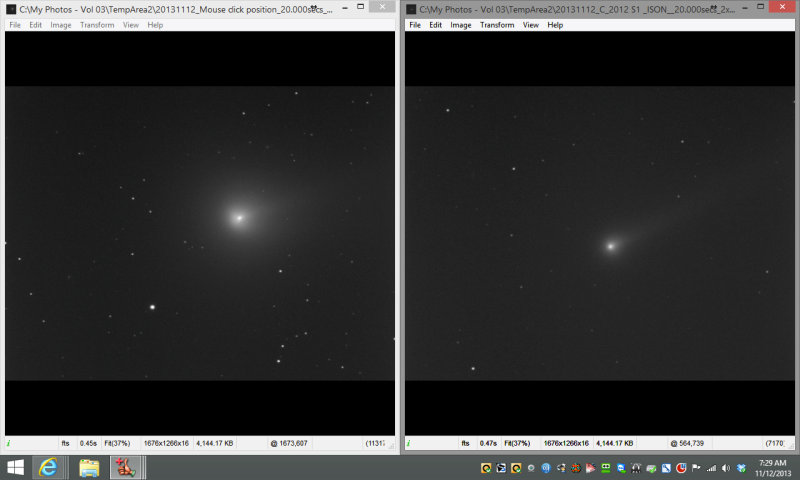
Task: Click the comet ISON nucleus in the right window image
Action: 611,246
